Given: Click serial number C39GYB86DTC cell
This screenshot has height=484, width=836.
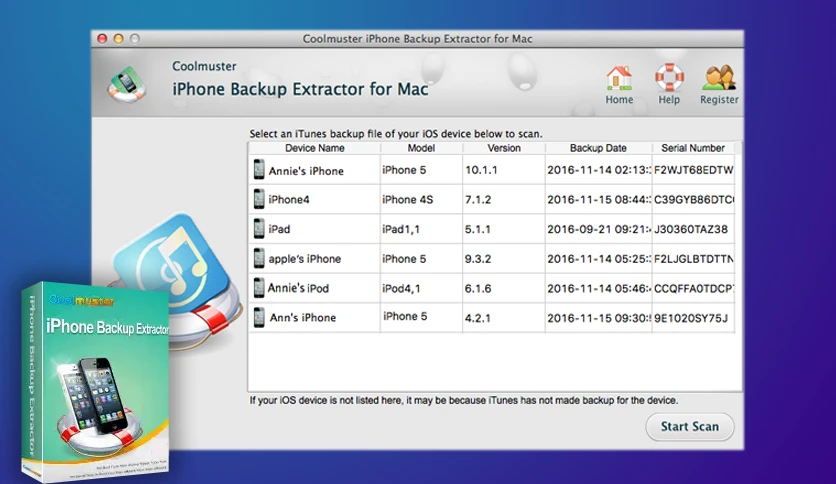Looking at the screenshot, I should click(693, 199).
